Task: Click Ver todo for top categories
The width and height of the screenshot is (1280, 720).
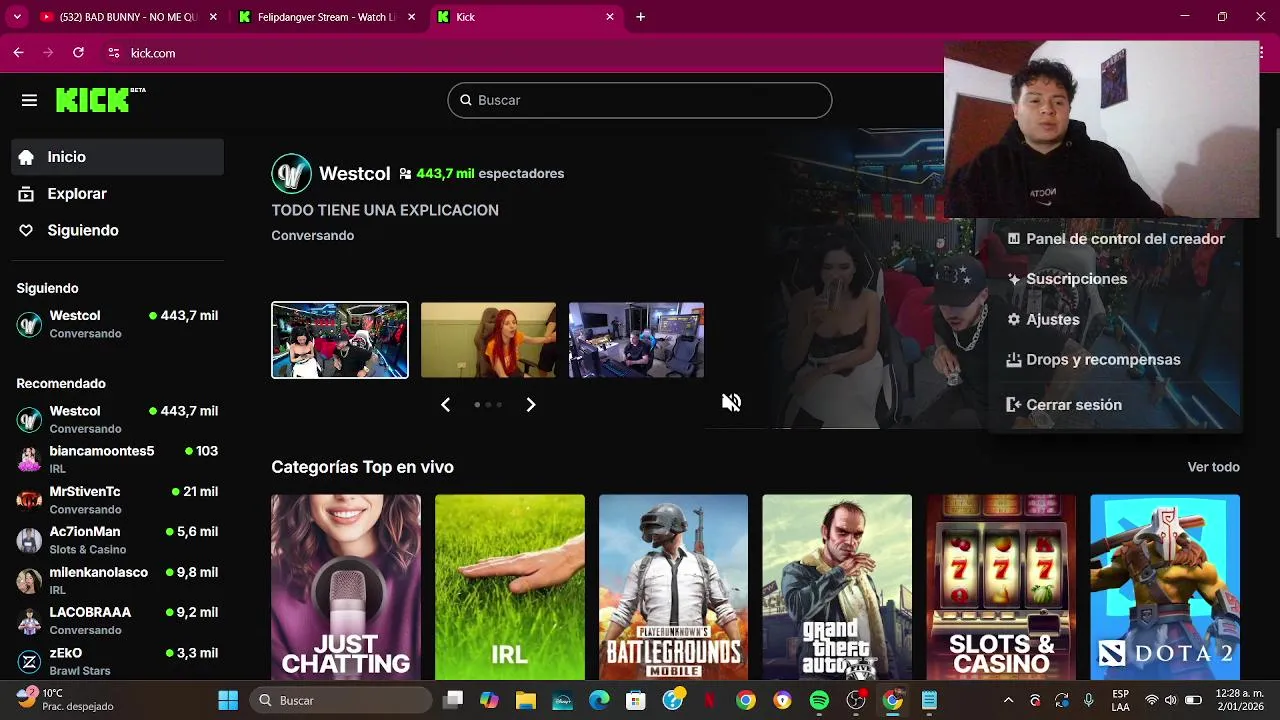Action: 1213,467
